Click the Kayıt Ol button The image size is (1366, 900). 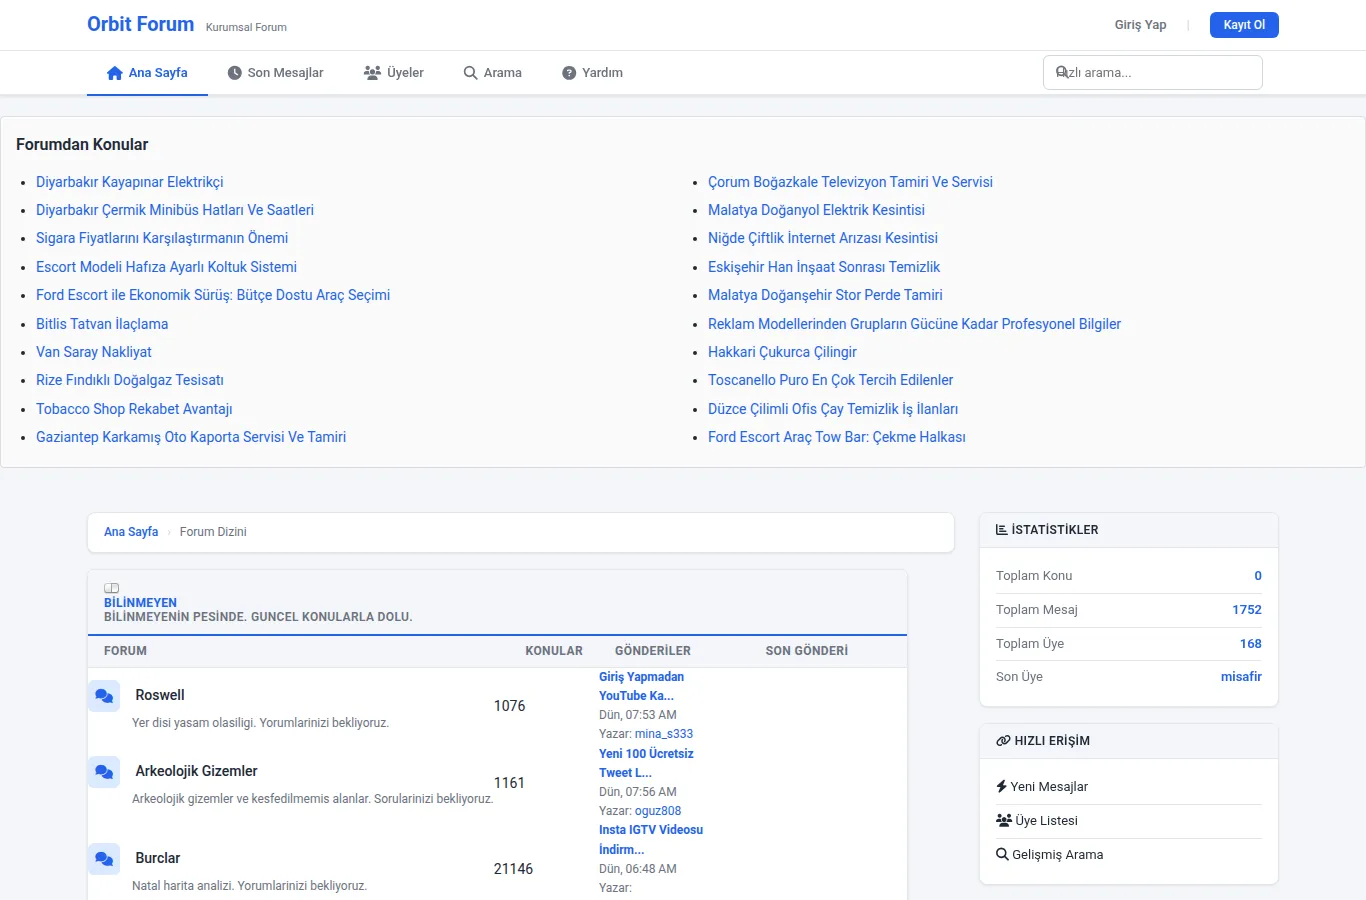[x=1244, y=25]
